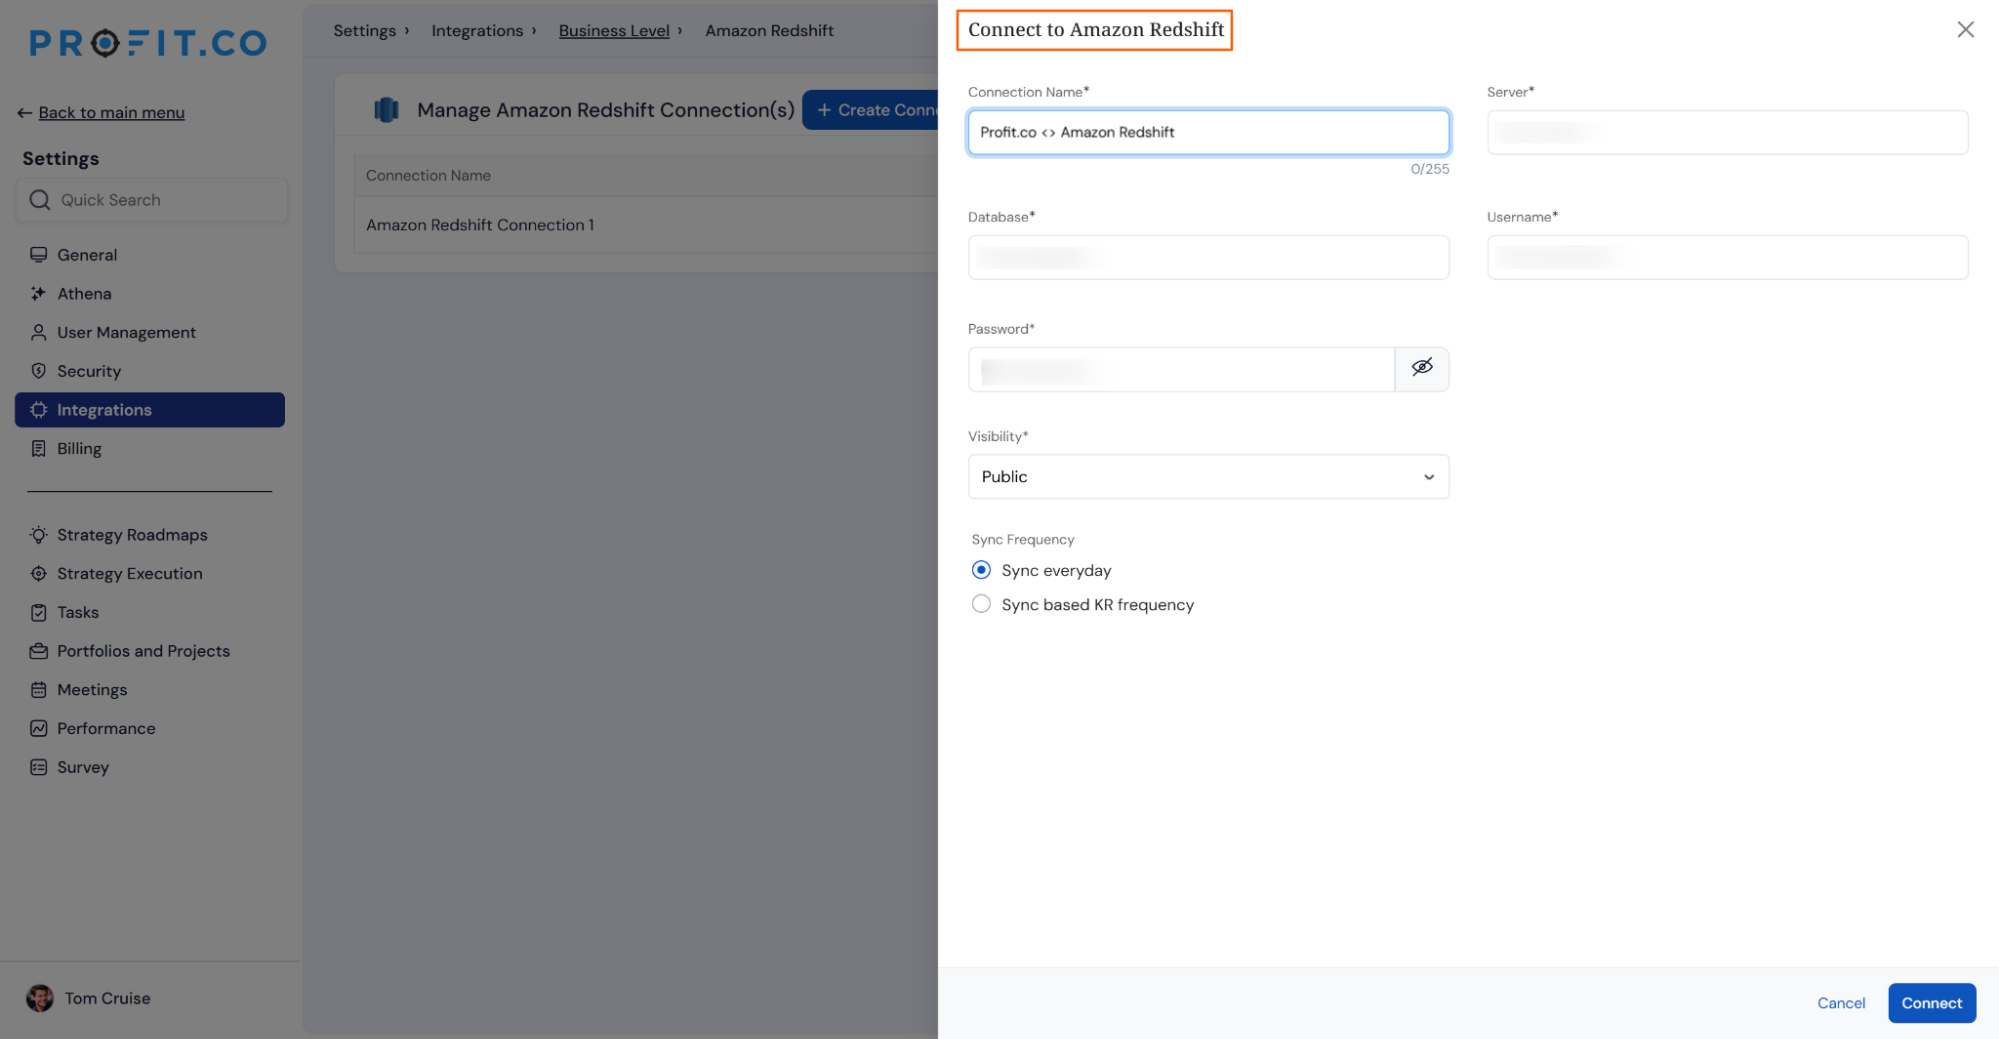Click the General monitor icon in sidebar
Image resolution: width=1999 pixels, height=1039 pixels.
(39, 255)
